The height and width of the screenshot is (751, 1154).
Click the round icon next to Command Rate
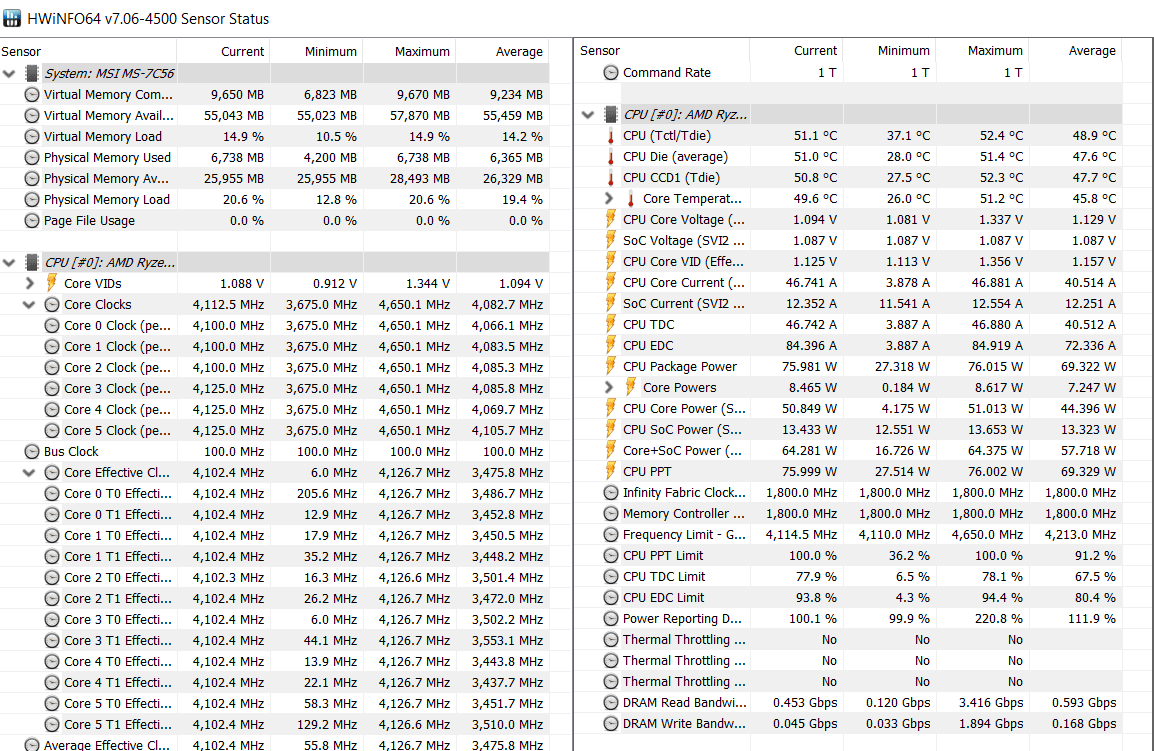[x=611, y=73]
